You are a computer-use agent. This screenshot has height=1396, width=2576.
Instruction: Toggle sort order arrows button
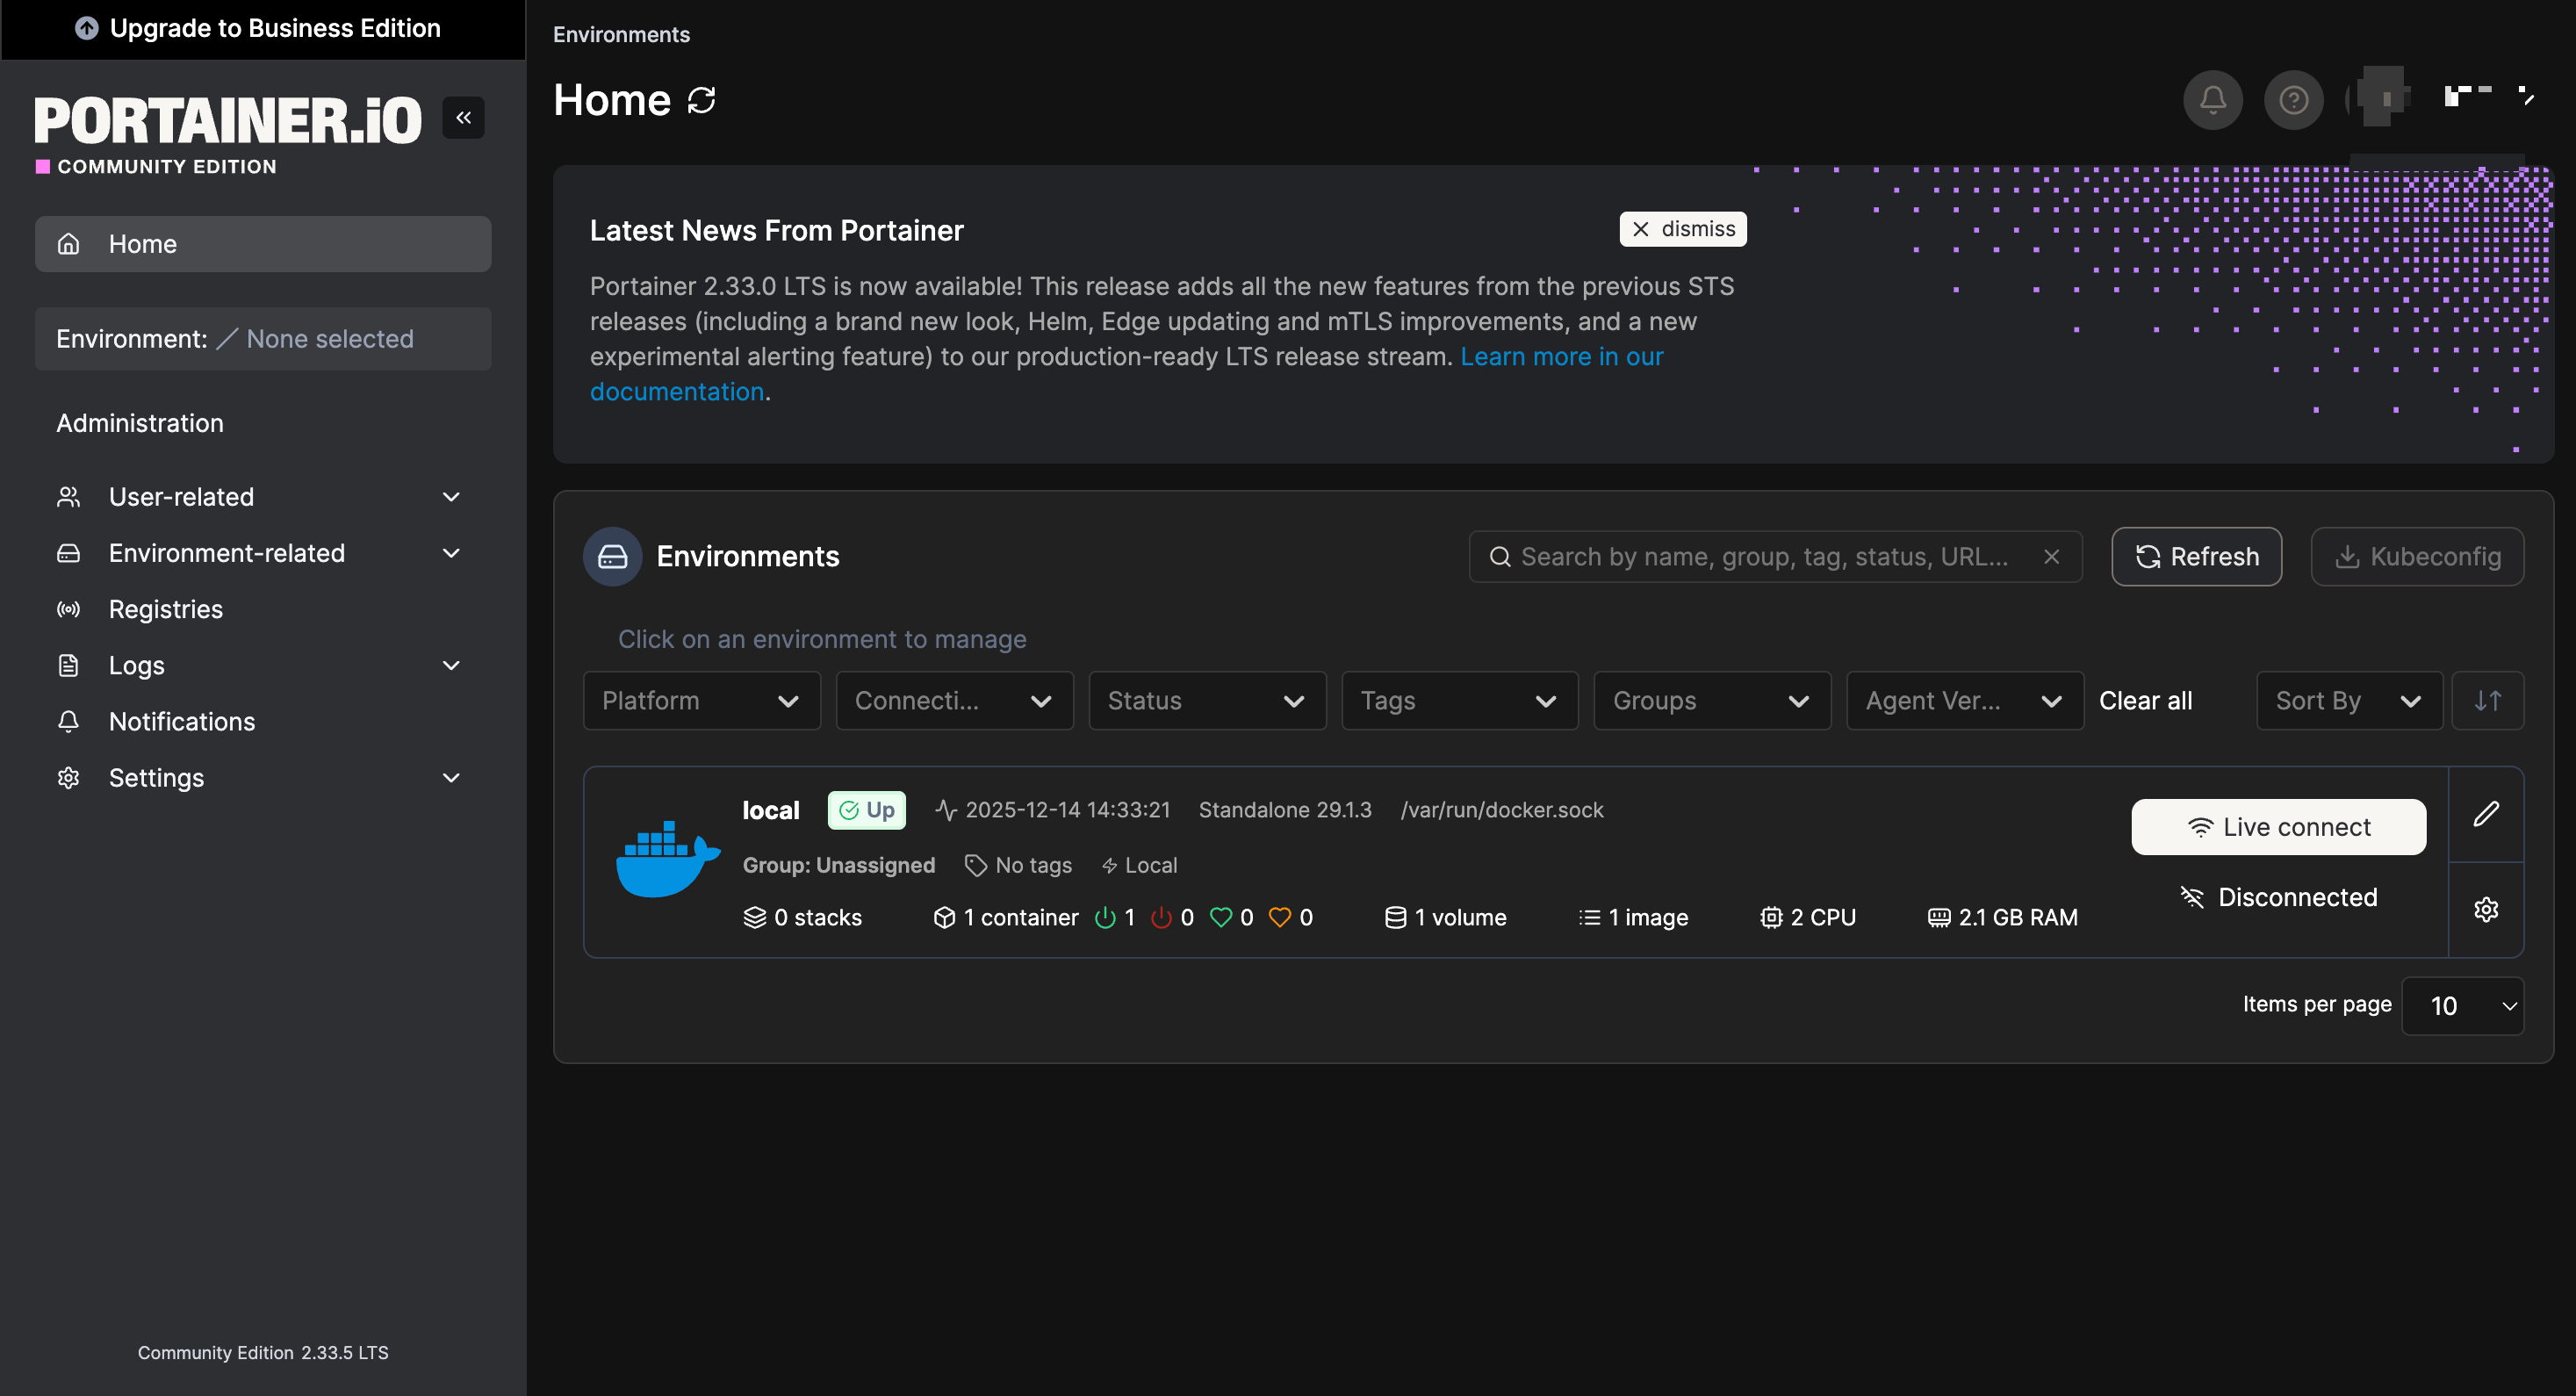click(x=2487, y=701)
